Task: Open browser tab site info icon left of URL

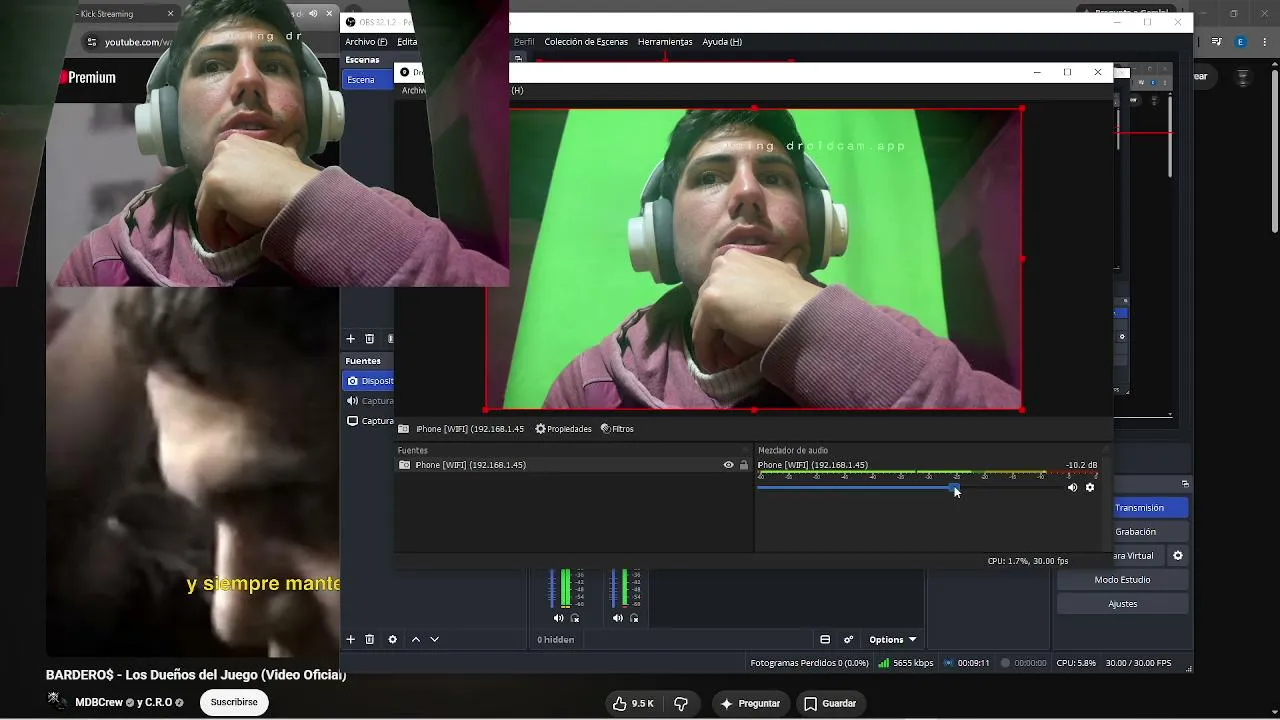Action: [92, 42]
